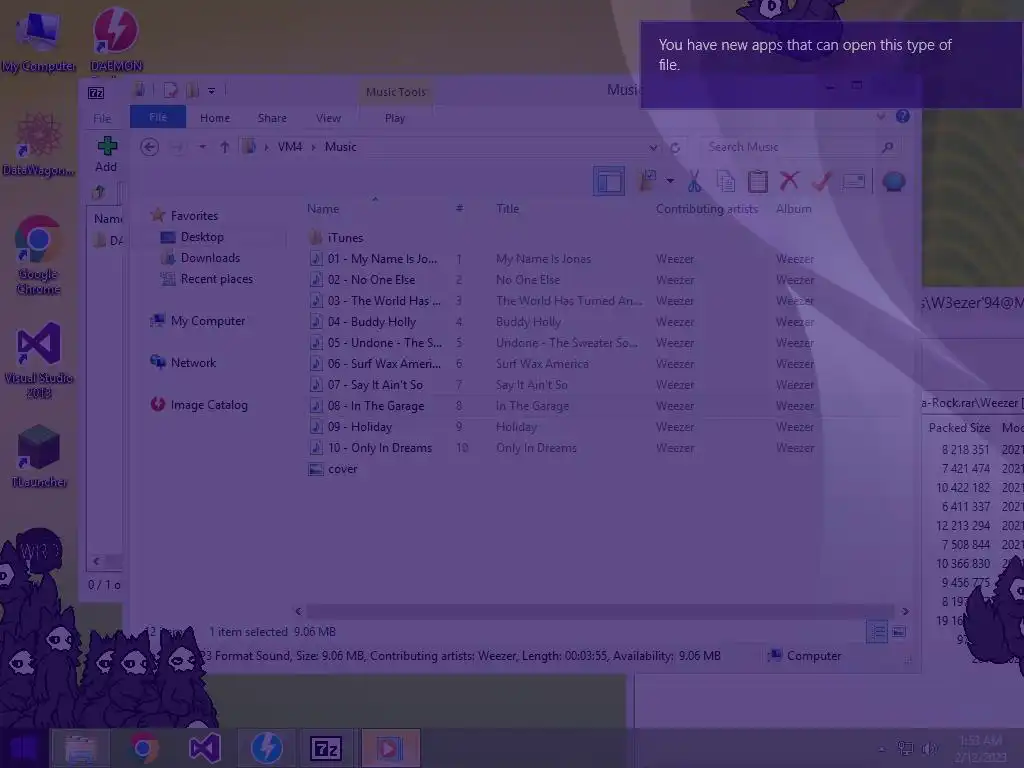This screenshot has height=768, width=1024.
Task: Sort by Contributing artists column header
Action: [x=707, y=209]
